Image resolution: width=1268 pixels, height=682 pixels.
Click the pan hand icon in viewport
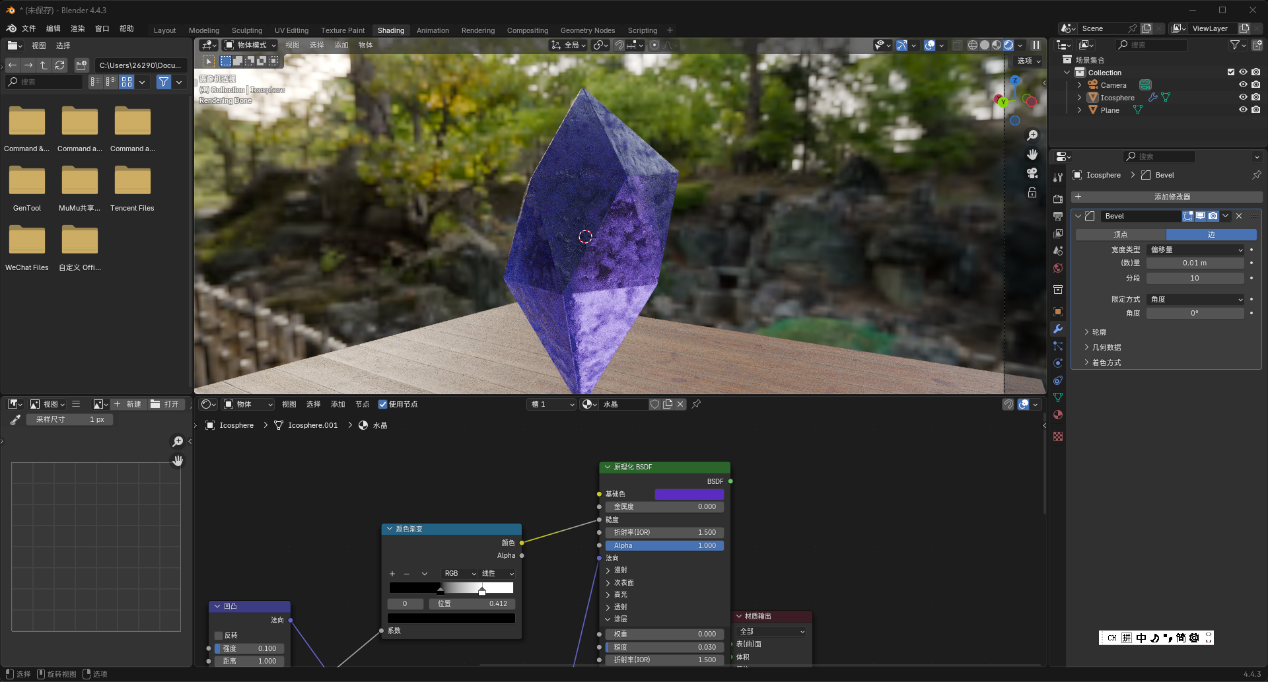click(1032, 154)
